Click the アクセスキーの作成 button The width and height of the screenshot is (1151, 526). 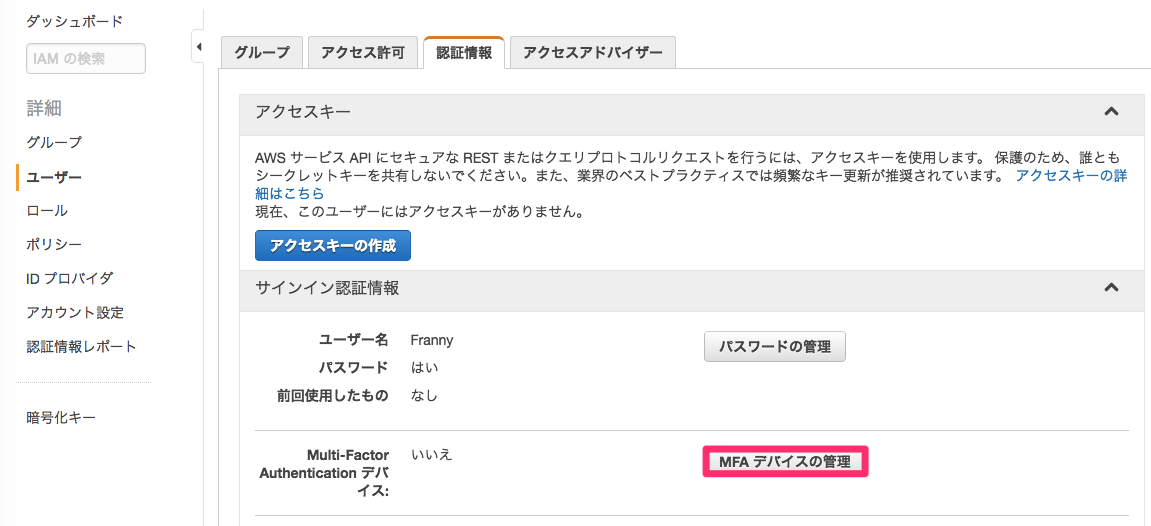pos(333,245)
